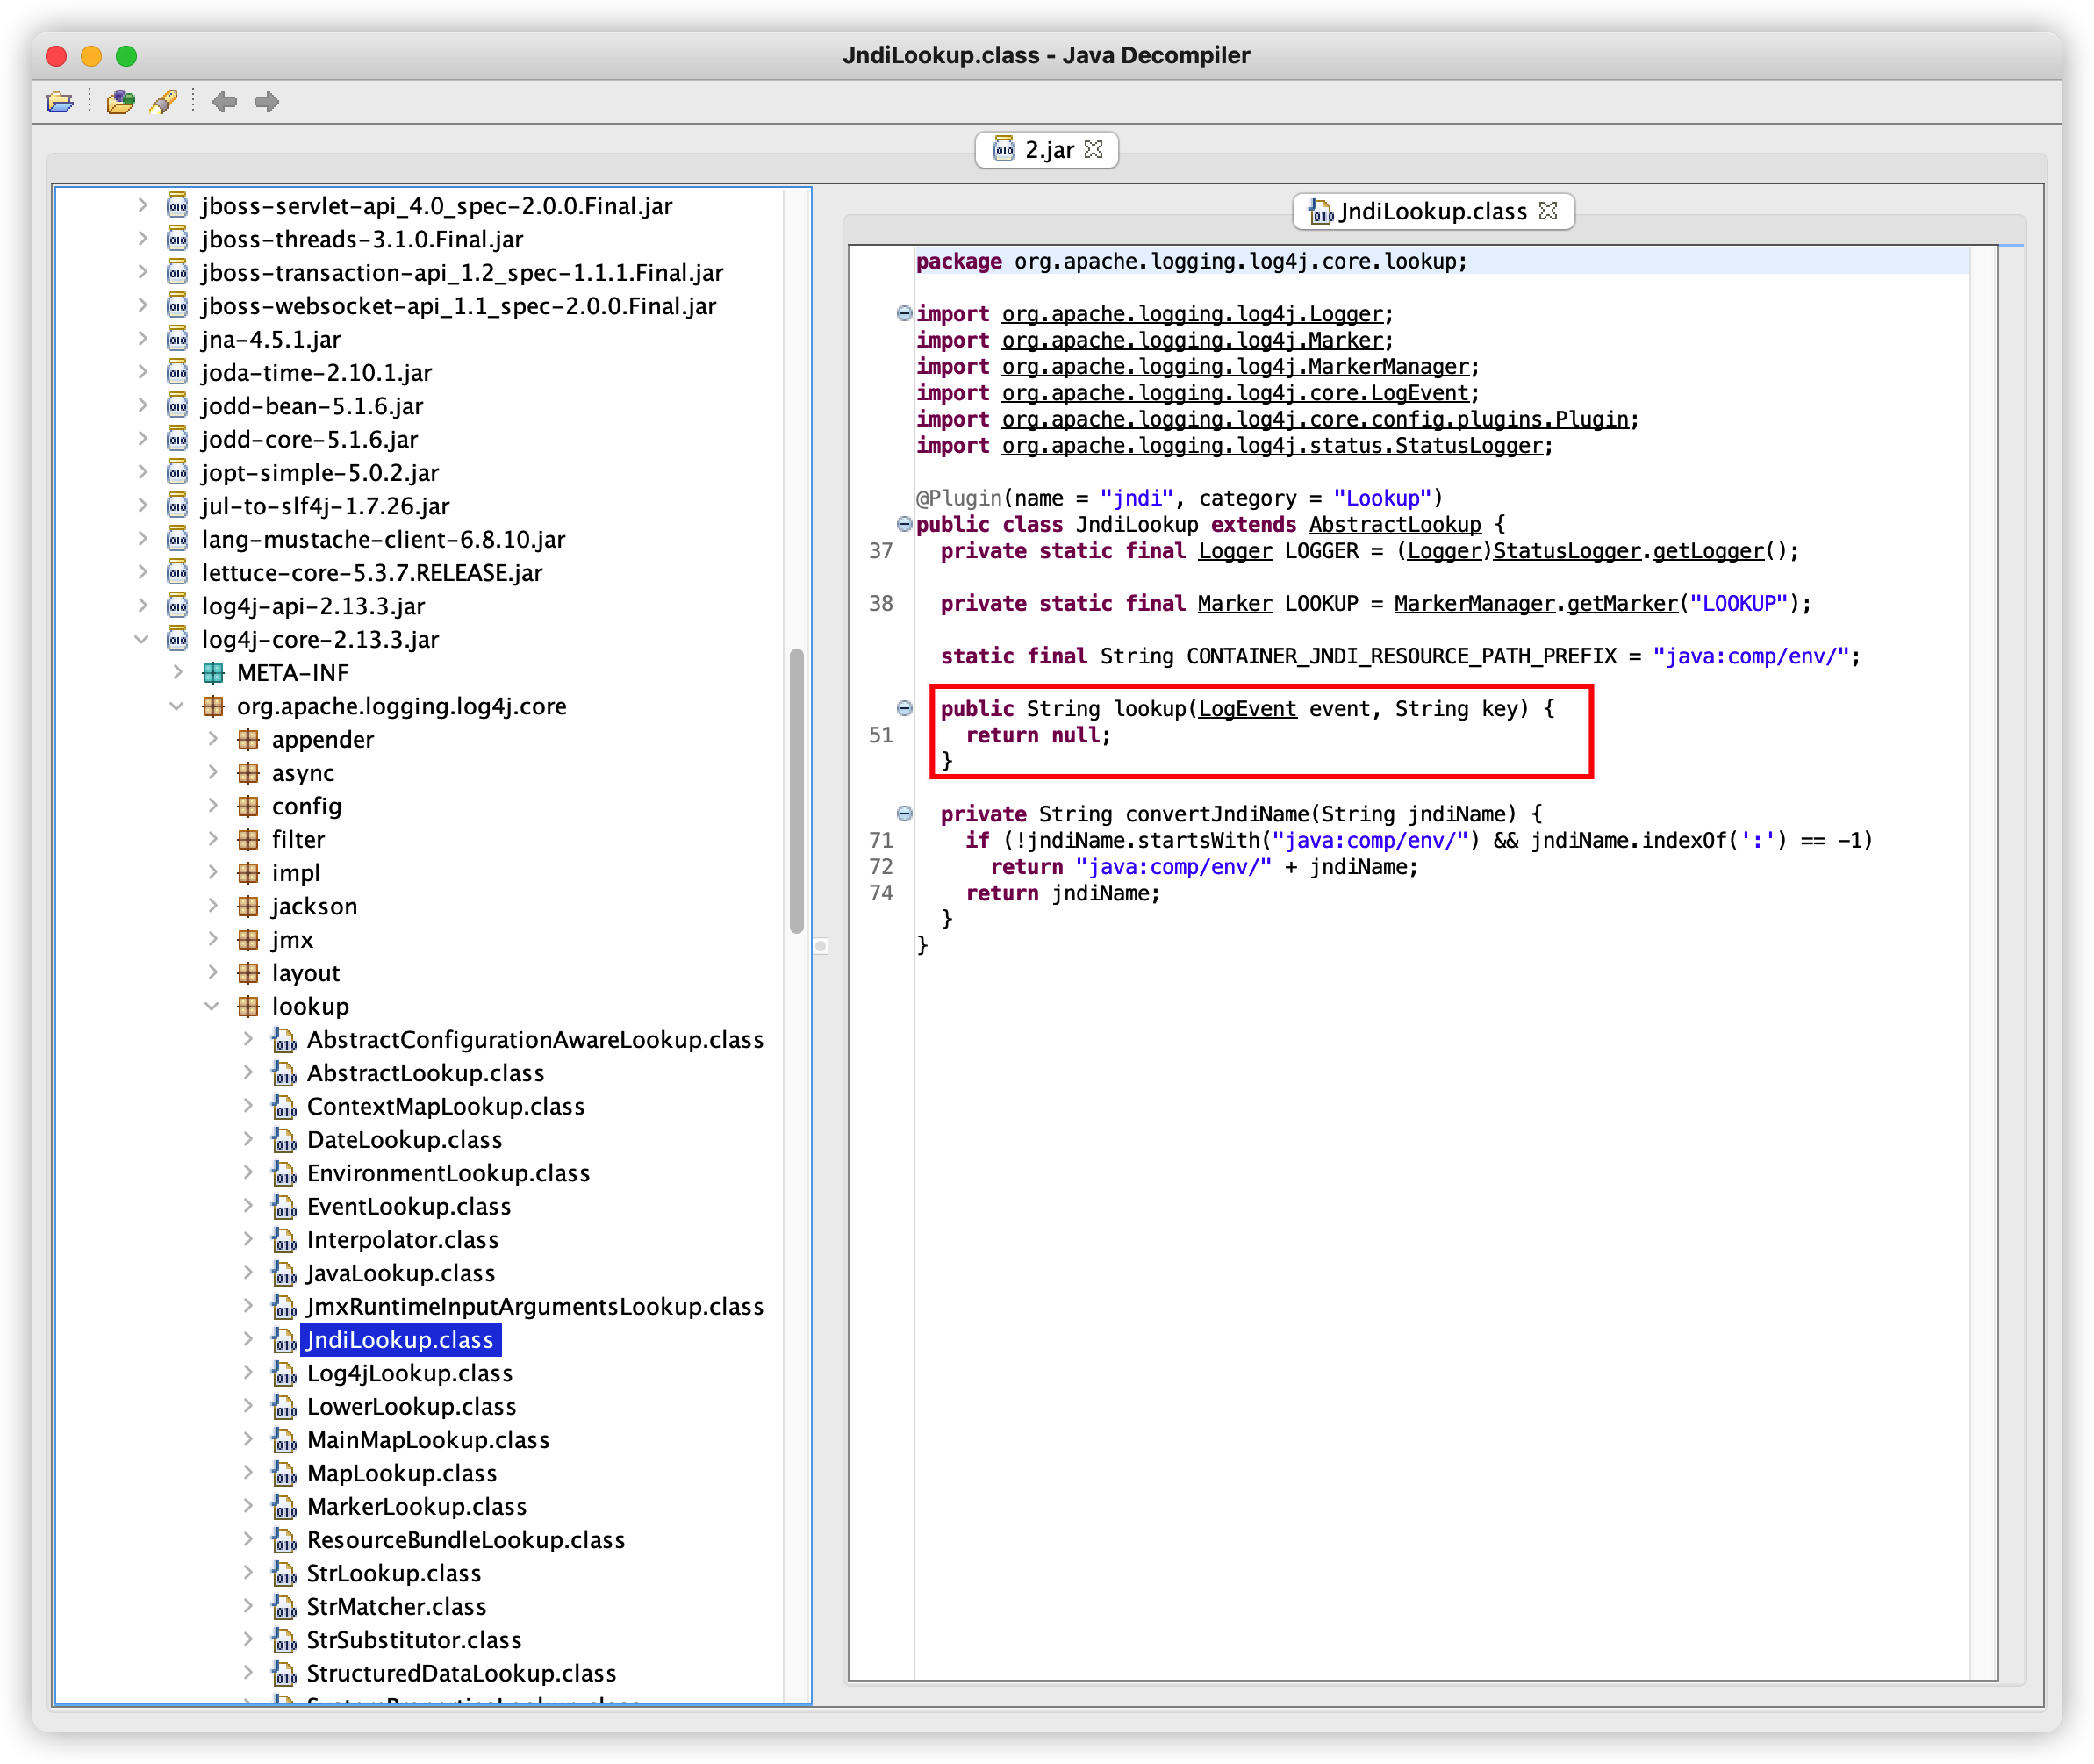Viewport: 2094px width, 1764px height.
Task: Click the log4j-core-2.13.3.jar file icon
Action: coord(178,639)
